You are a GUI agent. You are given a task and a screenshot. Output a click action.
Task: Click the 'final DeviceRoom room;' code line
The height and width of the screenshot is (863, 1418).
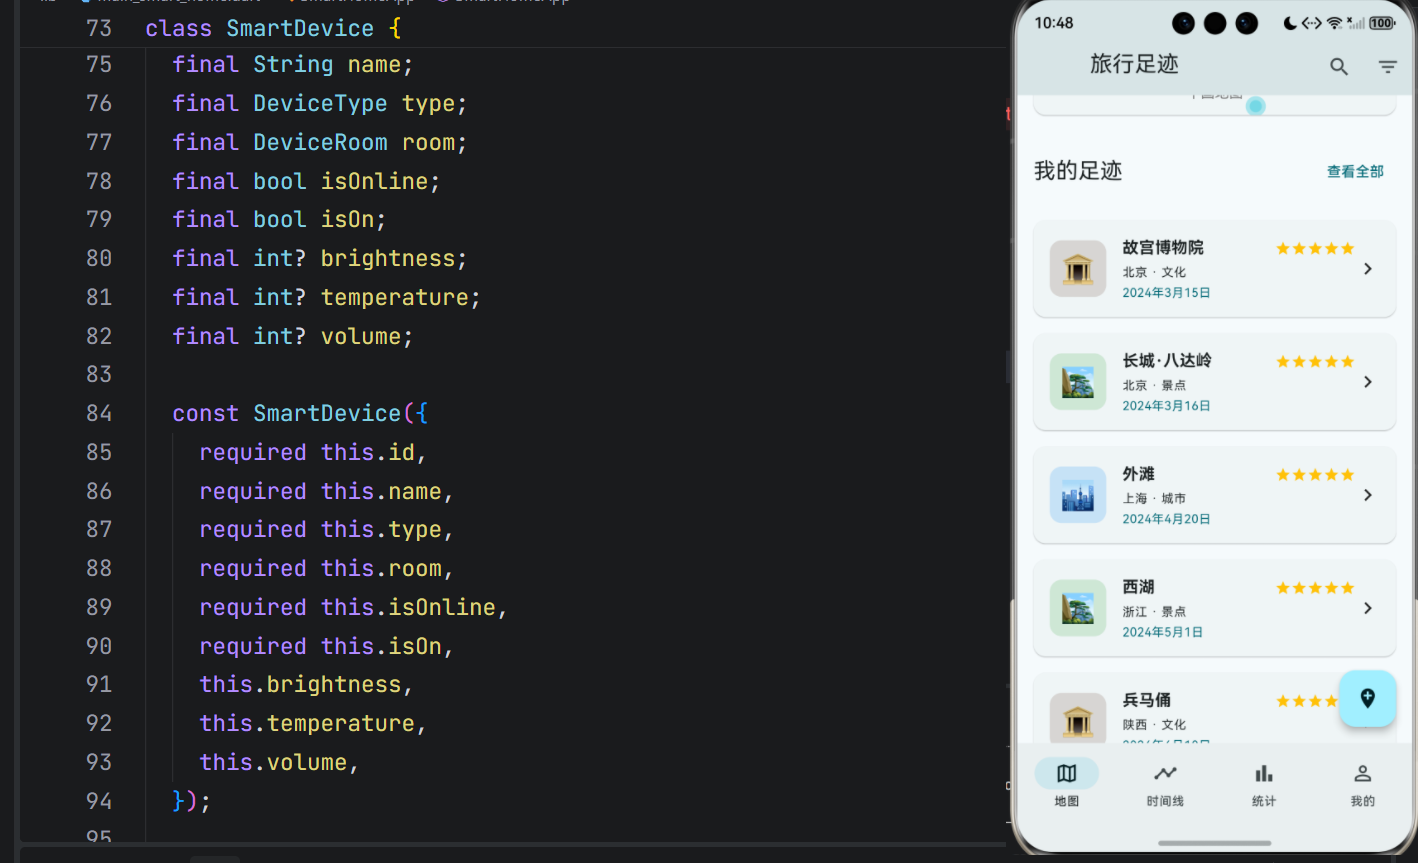[319, 142]
